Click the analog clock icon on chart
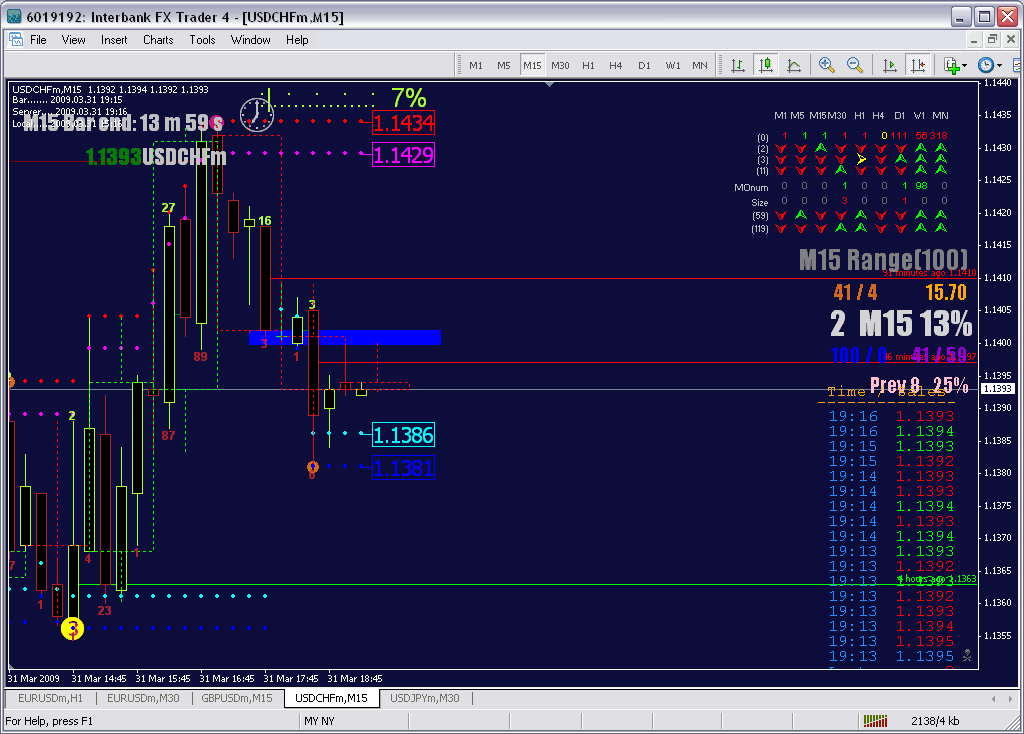Viewport: 1024px width, 734px height. tap(257, 114)
